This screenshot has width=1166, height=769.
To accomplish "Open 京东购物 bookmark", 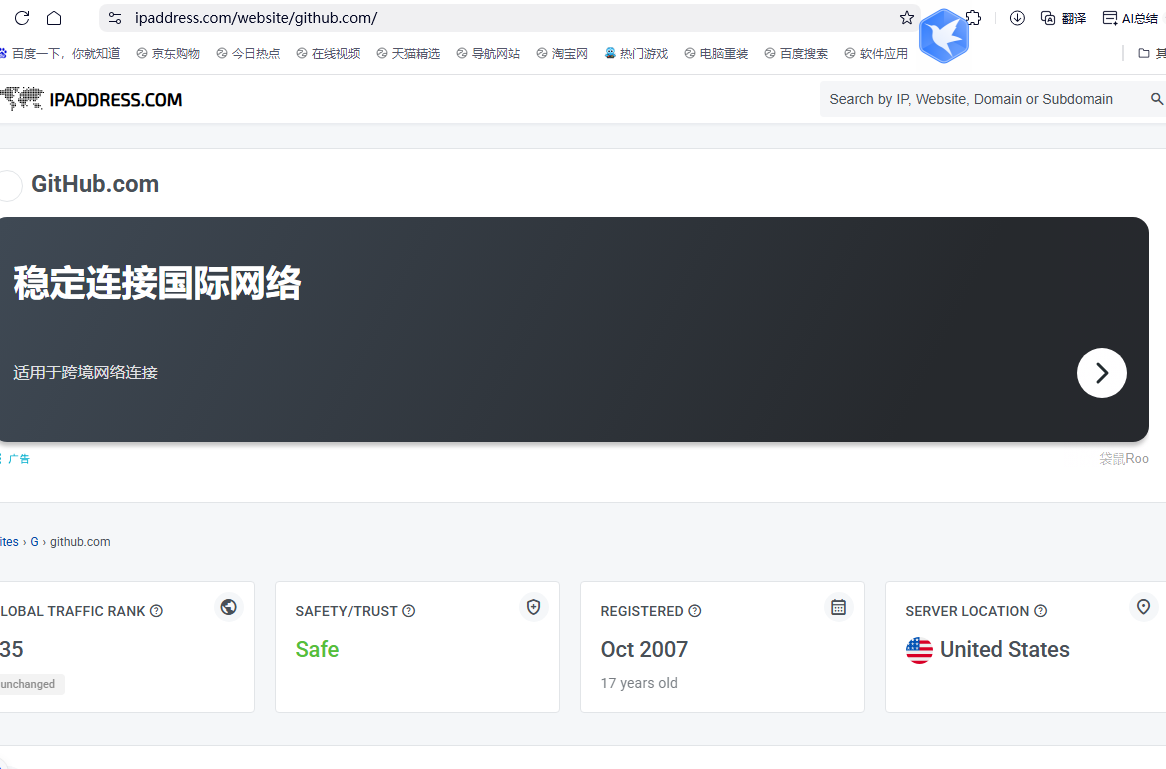I will (168, 54).
